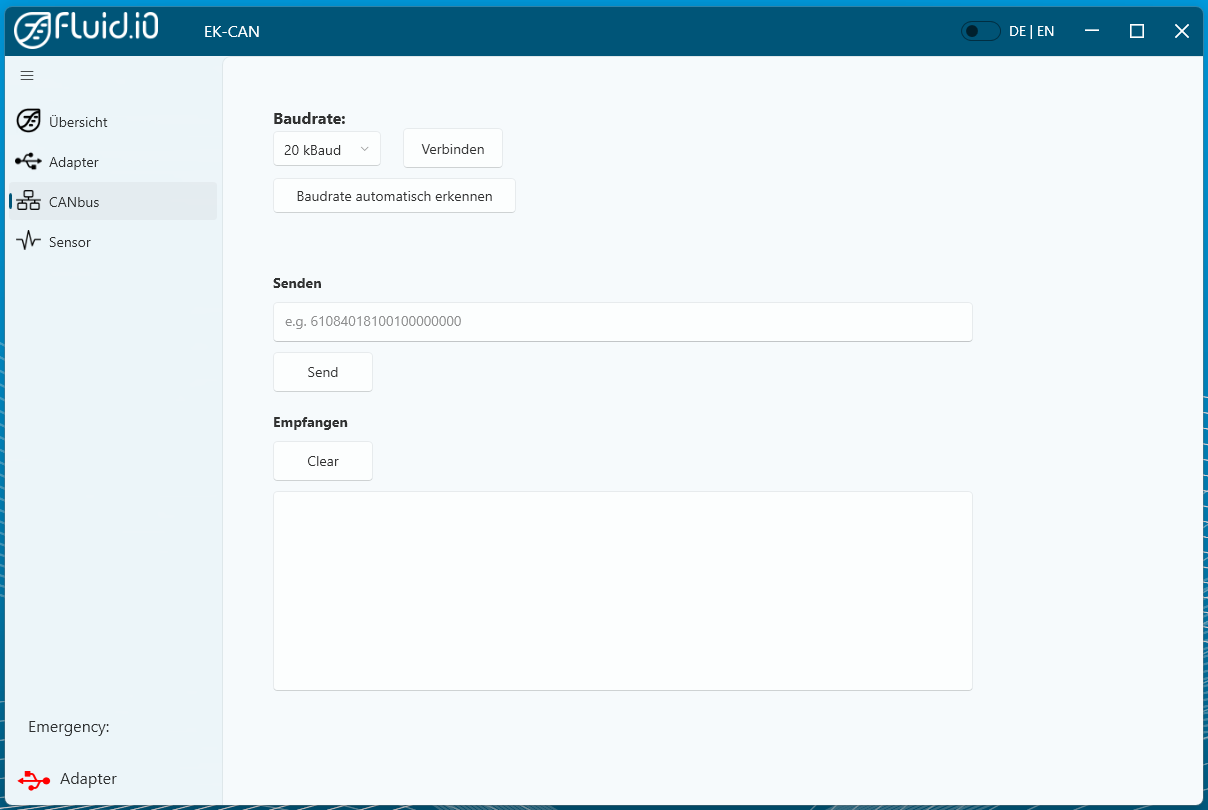Click the fluid.io logo in the header

85,30
